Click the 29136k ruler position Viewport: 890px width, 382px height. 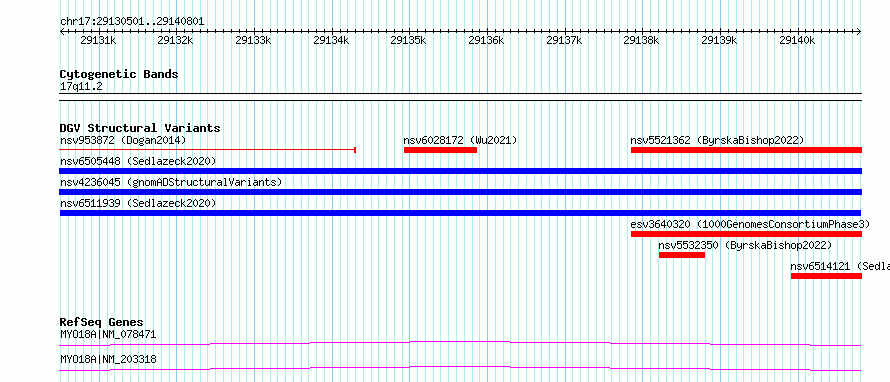coord(486,40)
